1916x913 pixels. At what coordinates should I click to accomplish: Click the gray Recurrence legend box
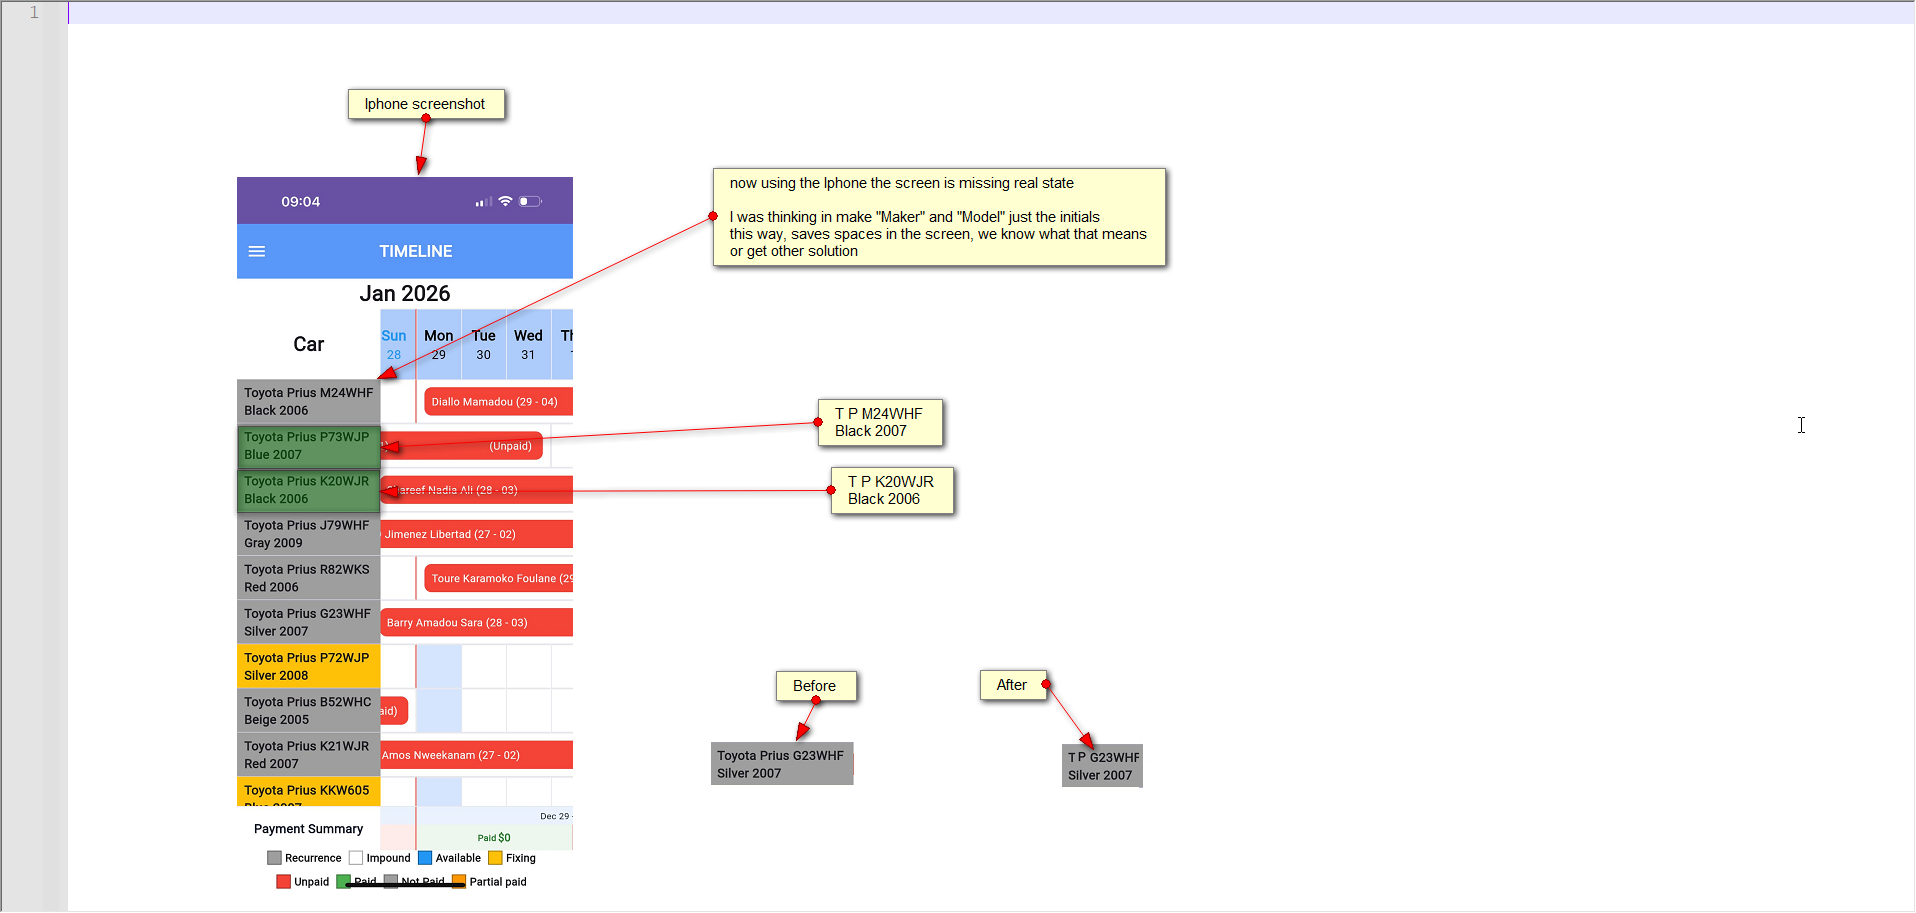[x=274, y=858]
